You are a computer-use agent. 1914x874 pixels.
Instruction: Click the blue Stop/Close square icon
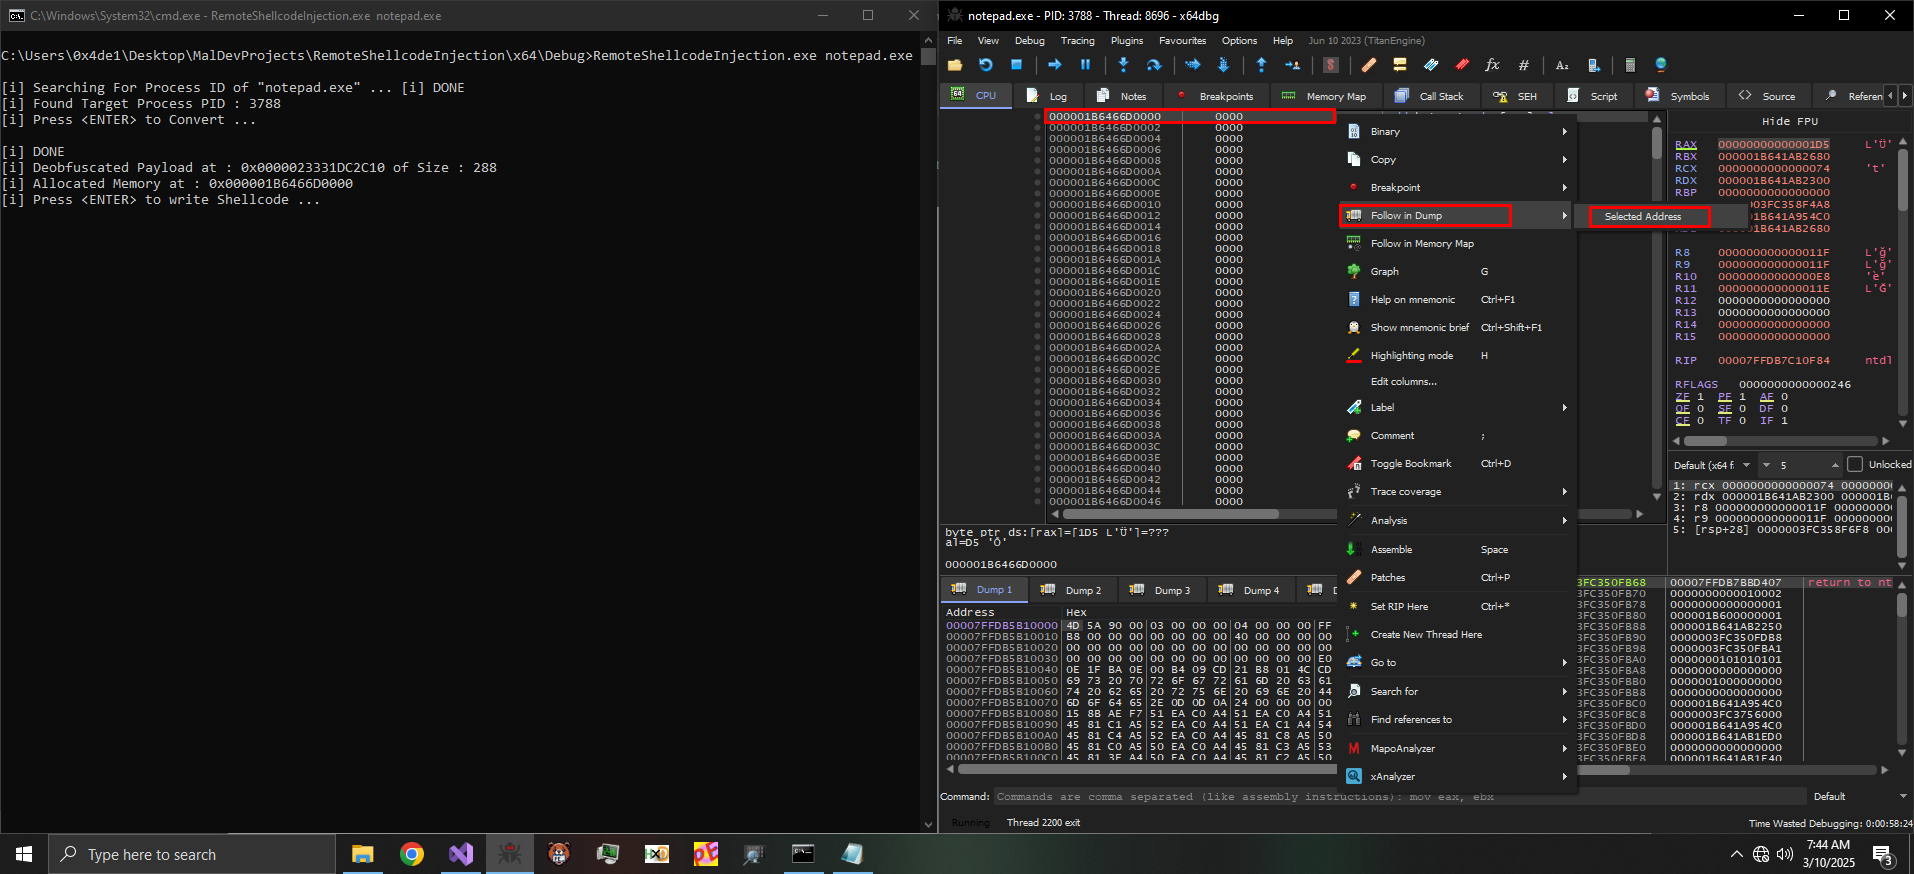1016,65
